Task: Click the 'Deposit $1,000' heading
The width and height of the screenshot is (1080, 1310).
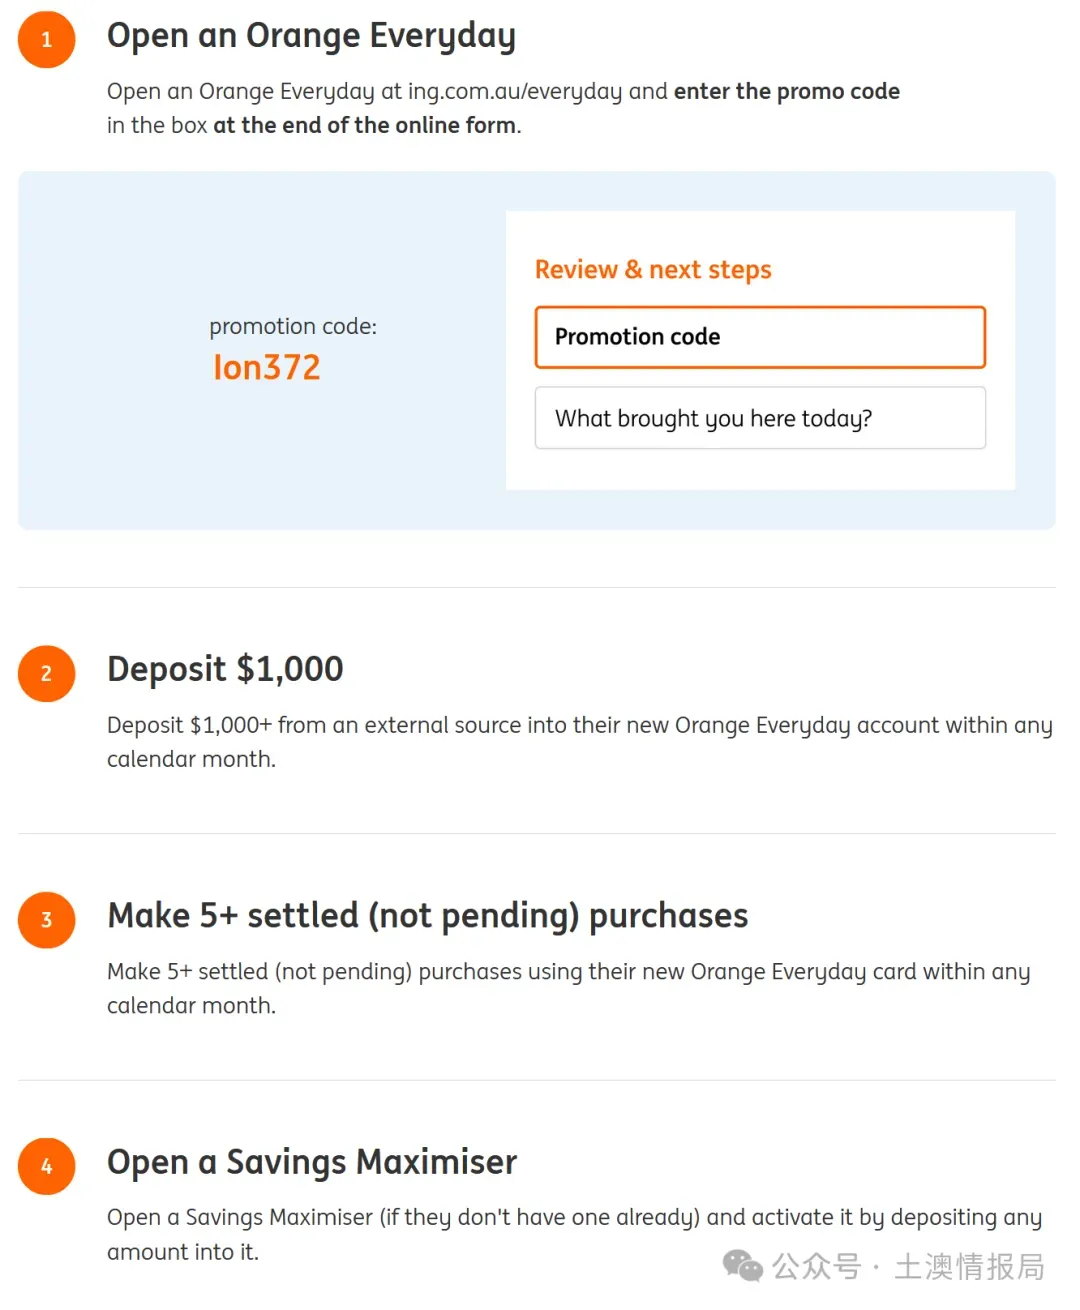Action: tap(225, 669)
